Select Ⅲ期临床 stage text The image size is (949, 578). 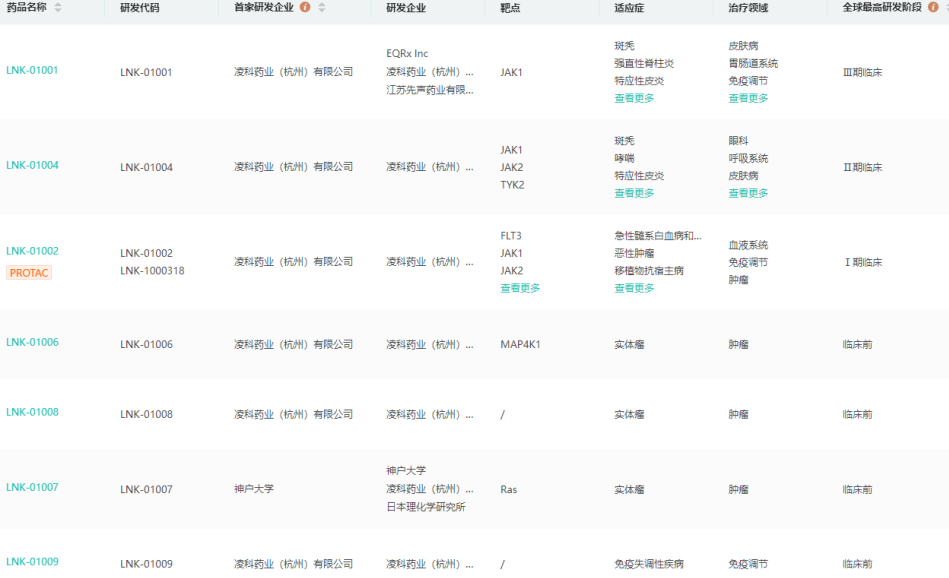pos(862,73)
